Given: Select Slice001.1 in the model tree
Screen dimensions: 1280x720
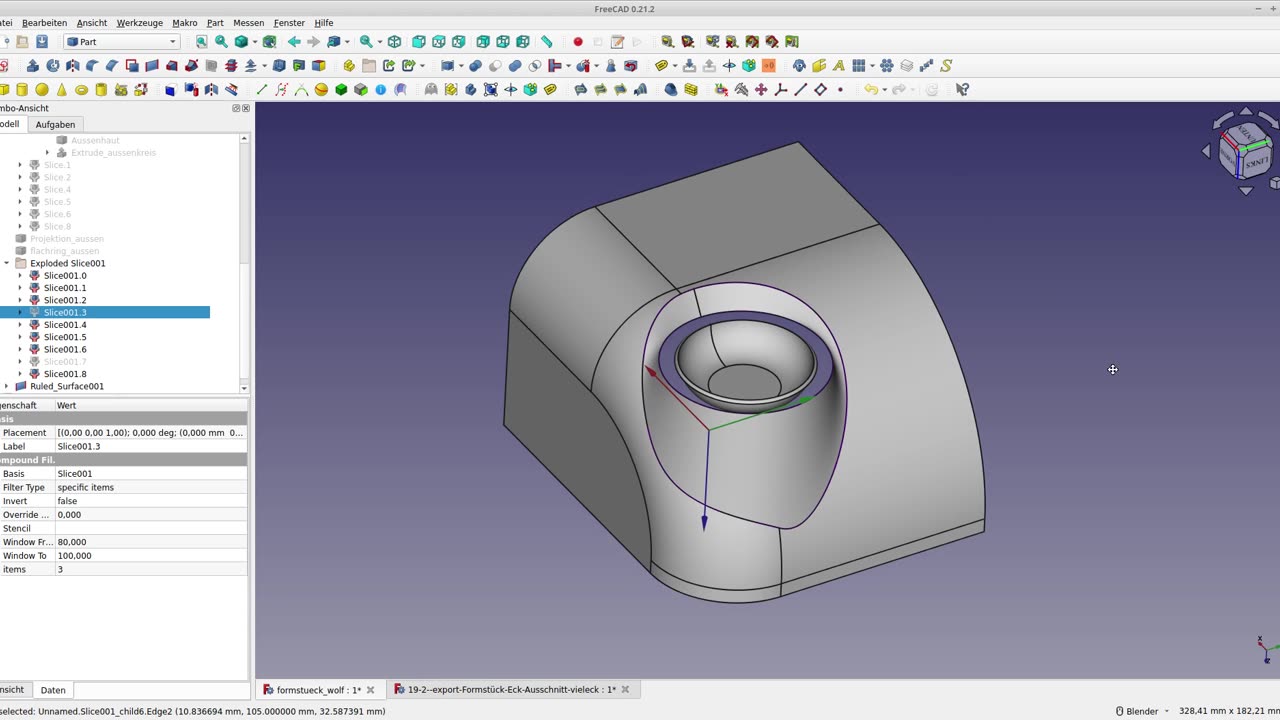Looking at the screenshot, I should click(65, 288).
